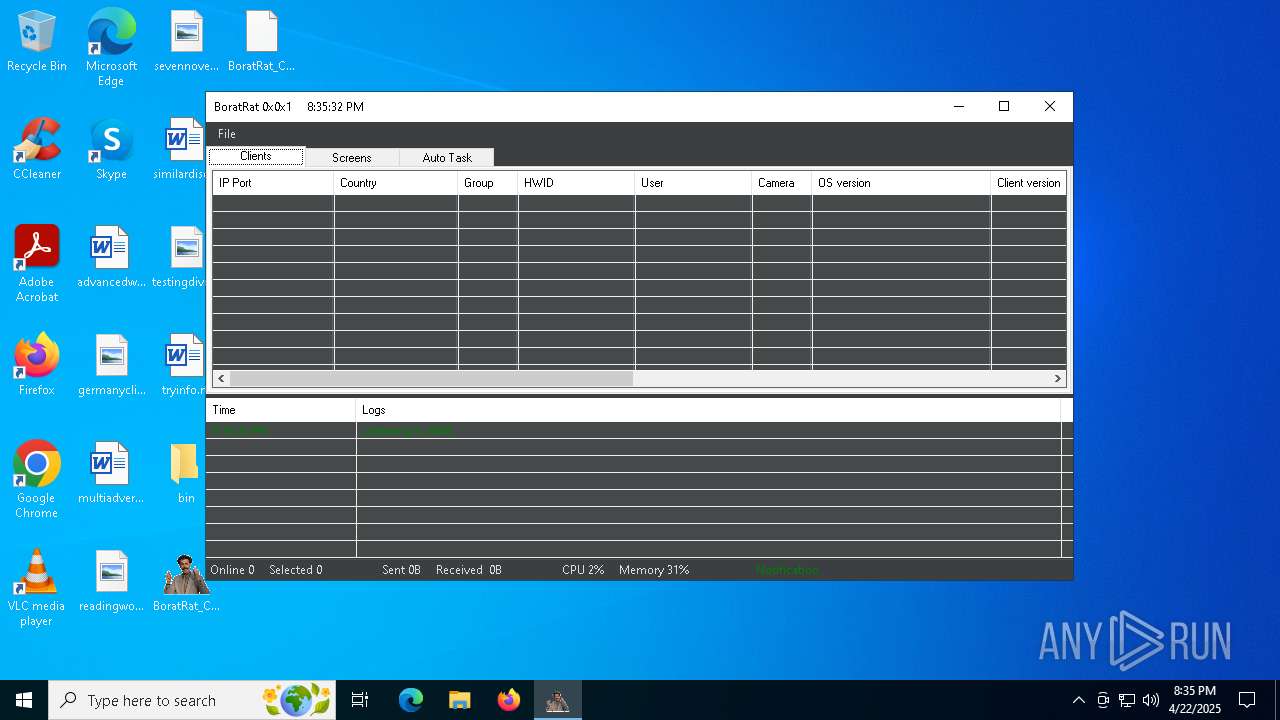Open Firefox from the taskbar
The width and height of the screenshot is (1280, 720).
tap(508, 700)
